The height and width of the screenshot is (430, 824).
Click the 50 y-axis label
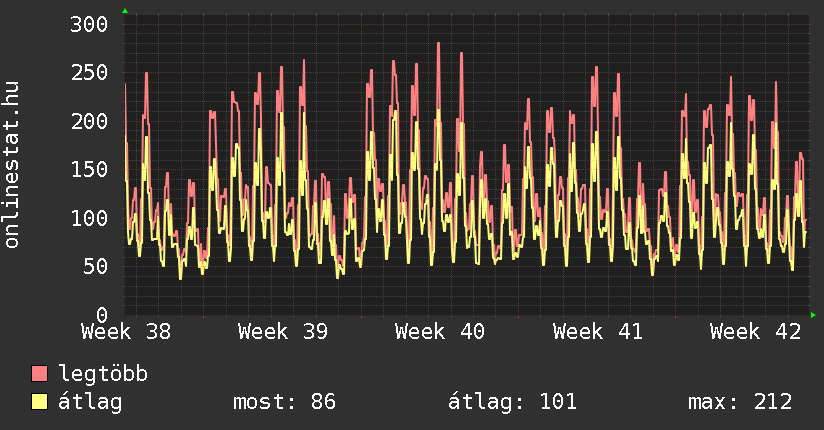[95, 266]
